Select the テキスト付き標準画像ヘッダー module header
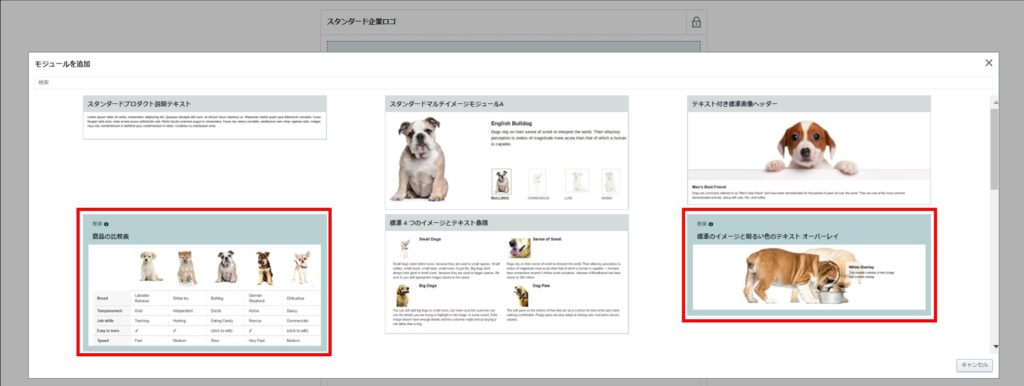This screenshot has height=386, width=1024. 808,104
